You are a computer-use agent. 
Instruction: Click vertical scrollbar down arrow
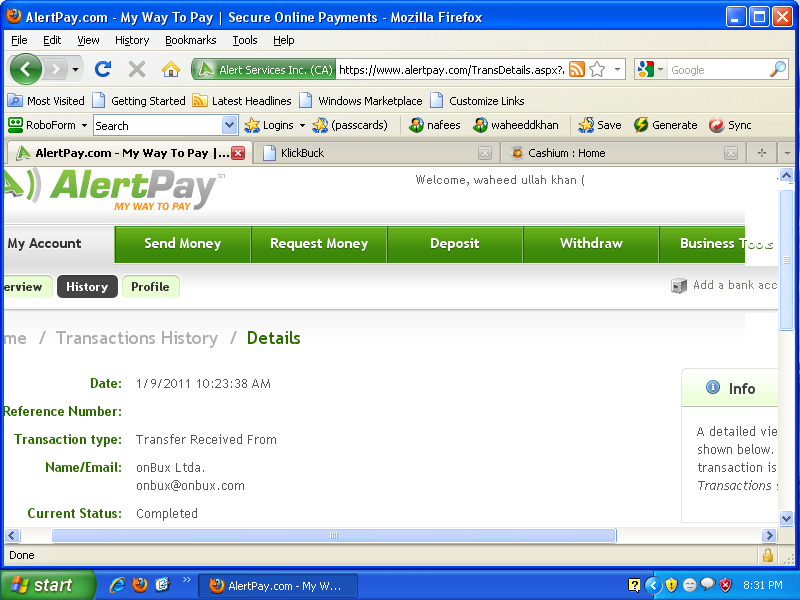click(x=786, y=518)
